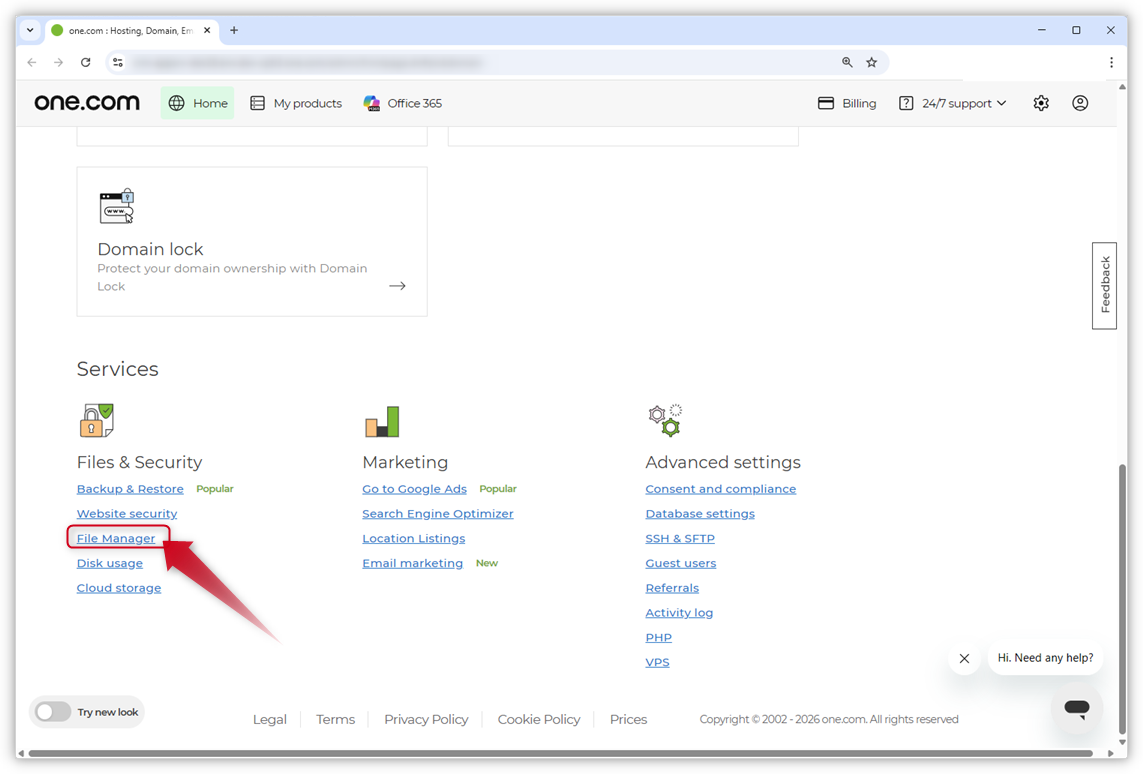Expand the 24/7 support dropdown
Screen dimensions: 1143x774
[951, 102]
